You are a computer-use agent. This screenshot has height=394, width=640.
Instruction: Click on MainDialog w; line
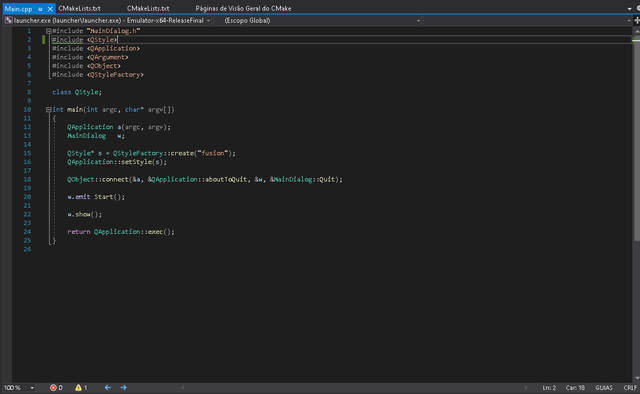96,136
